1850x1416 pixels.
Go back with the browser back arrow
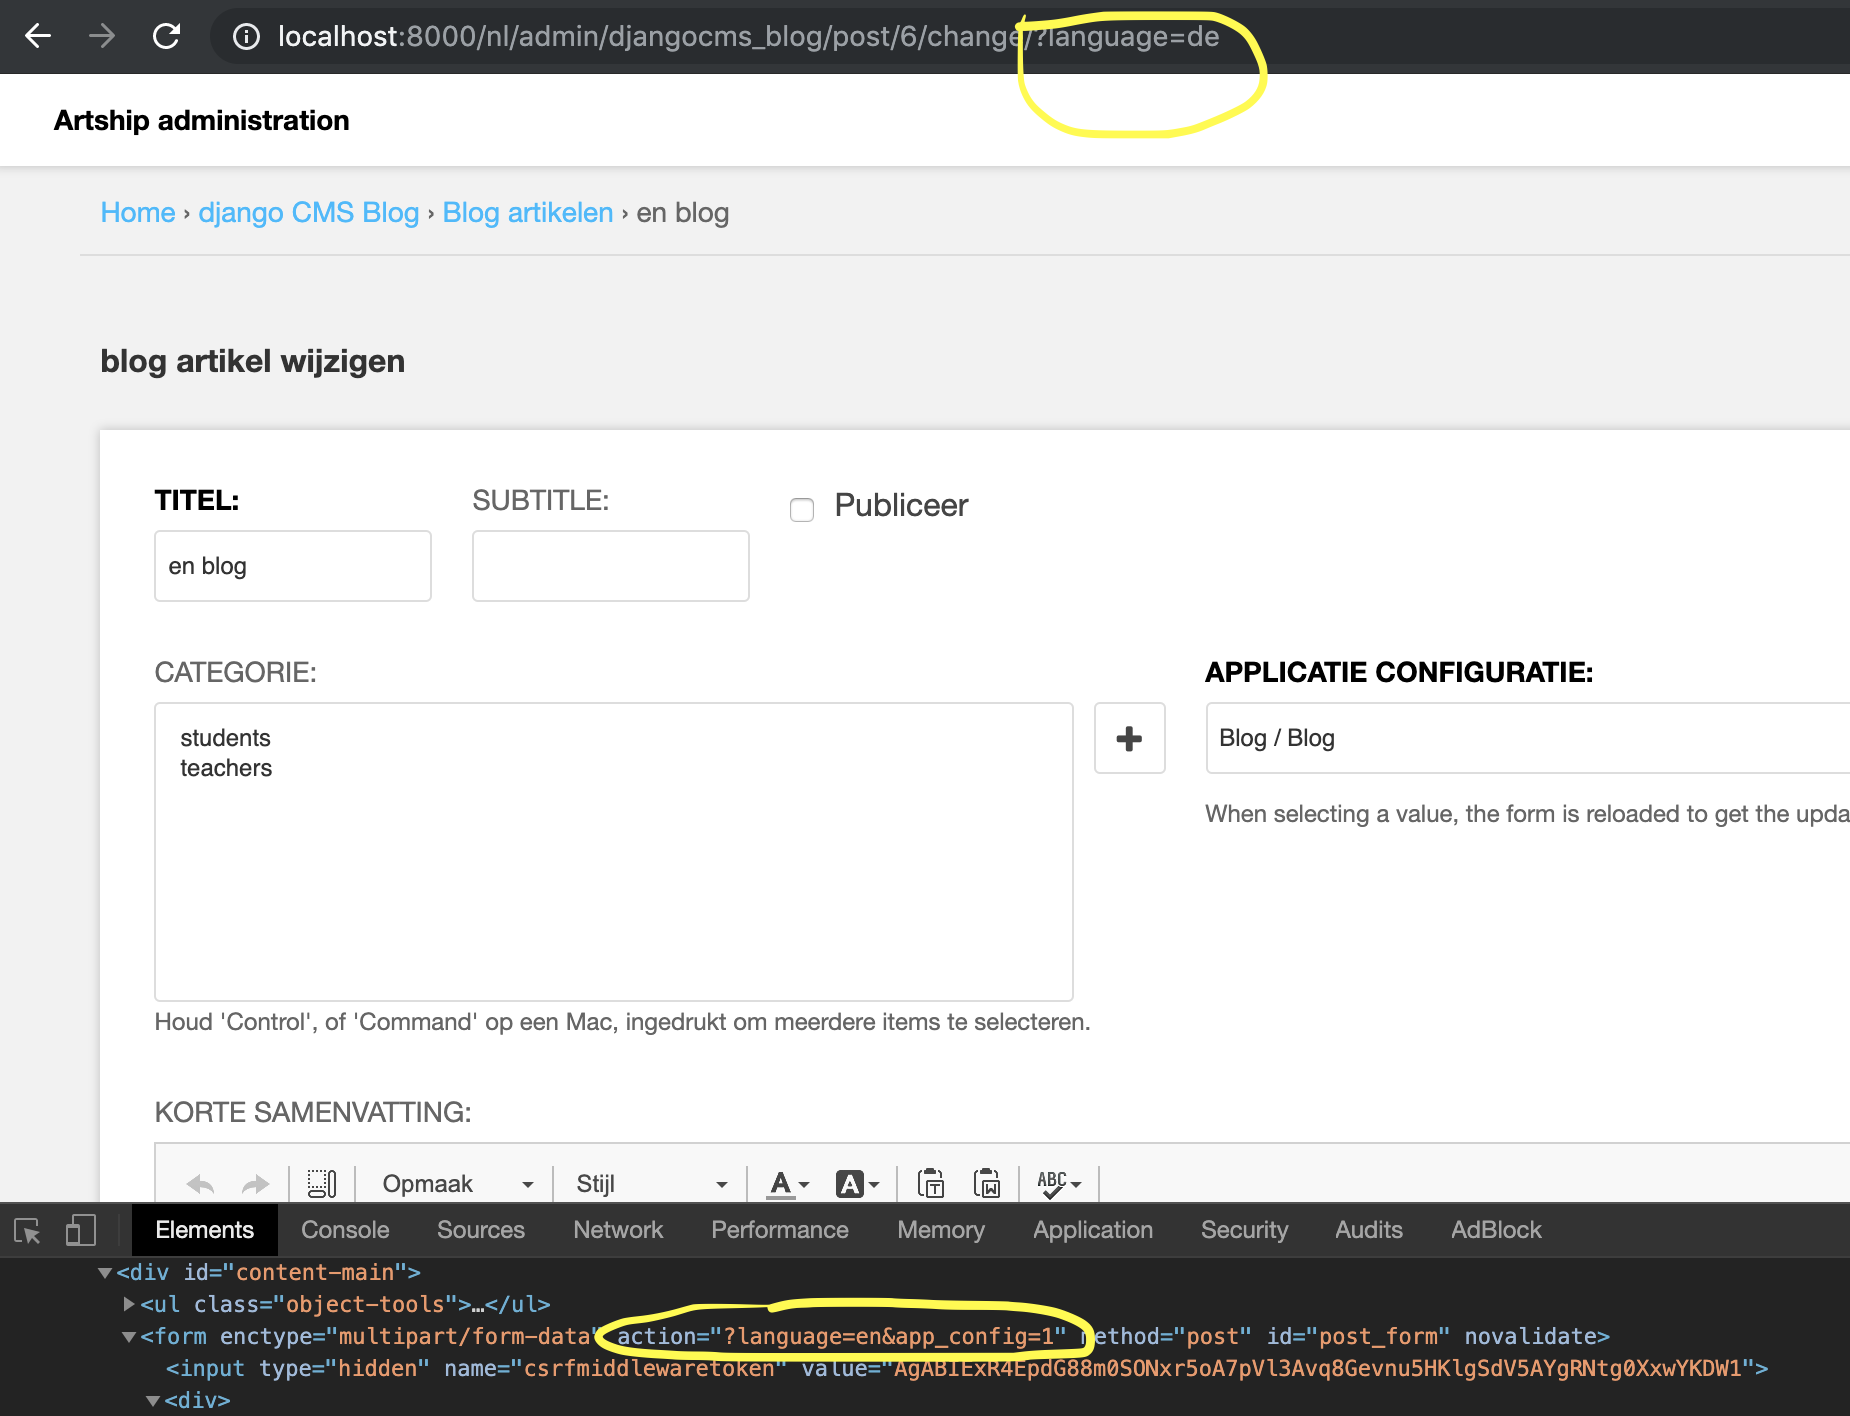pyautogui.click(x=38, y=37)
